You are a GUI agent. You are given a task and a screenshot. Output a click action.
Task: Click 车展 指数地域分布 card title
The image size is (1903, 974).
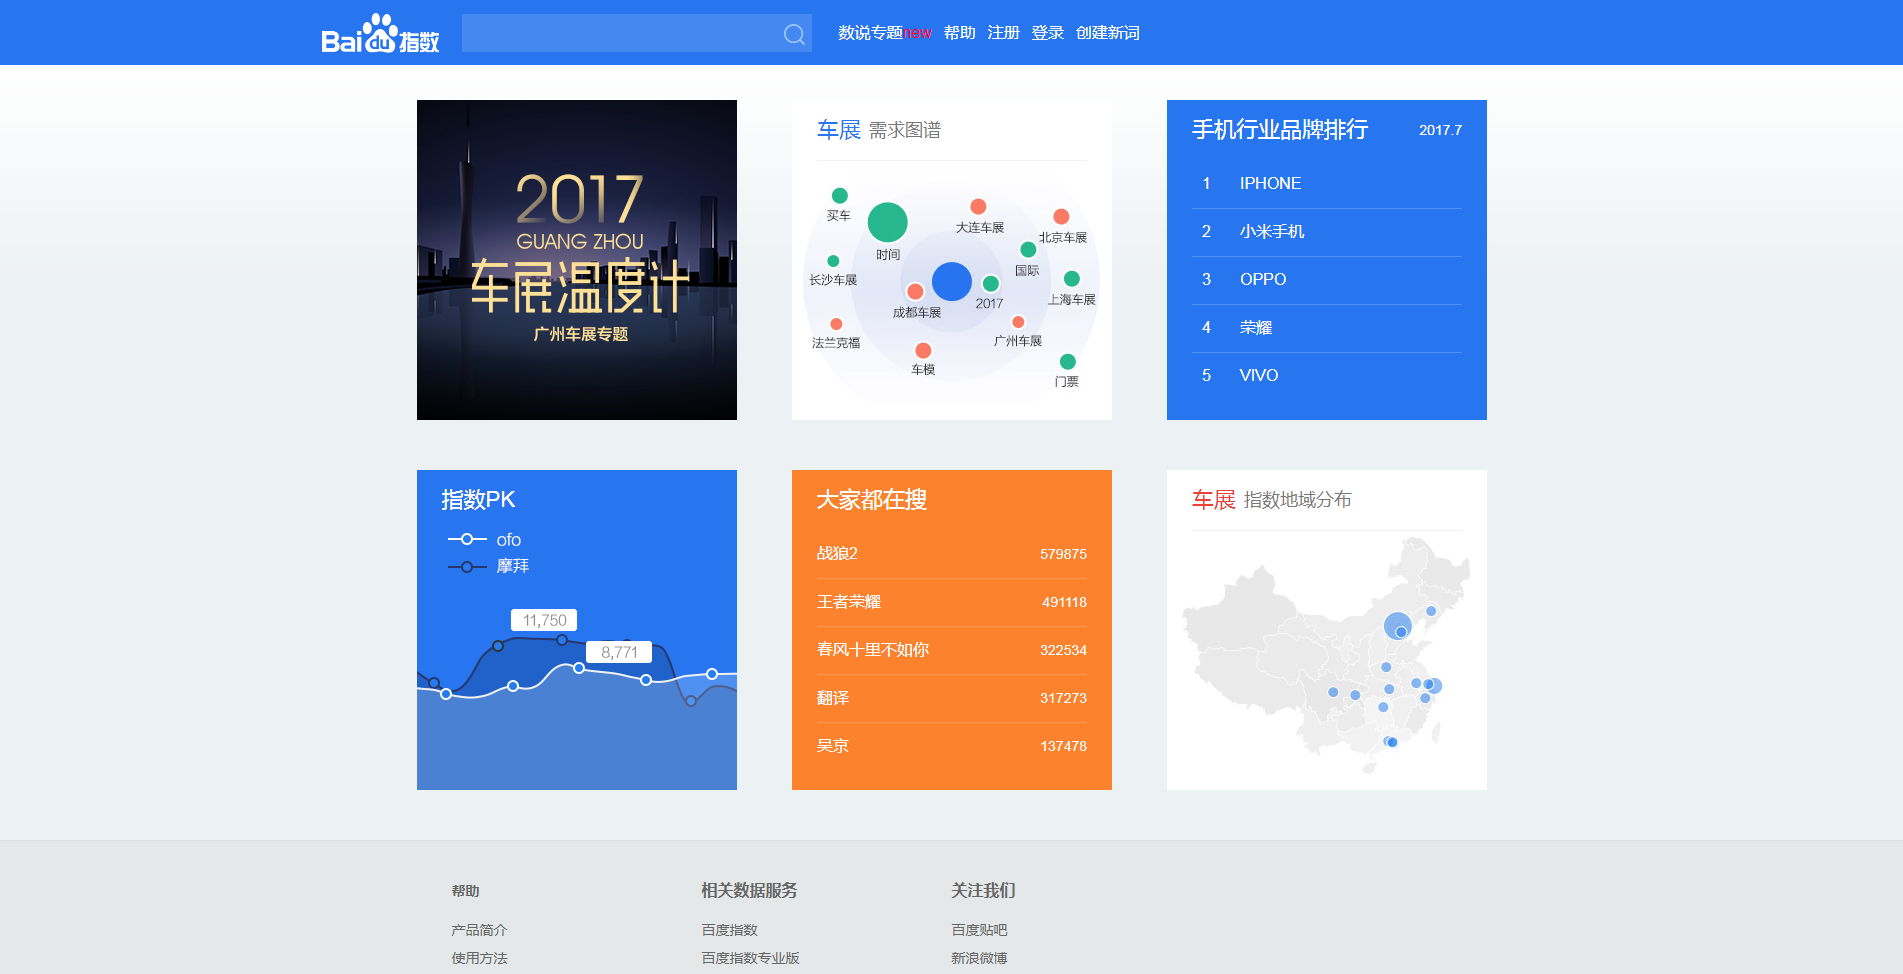[1271, 500]
